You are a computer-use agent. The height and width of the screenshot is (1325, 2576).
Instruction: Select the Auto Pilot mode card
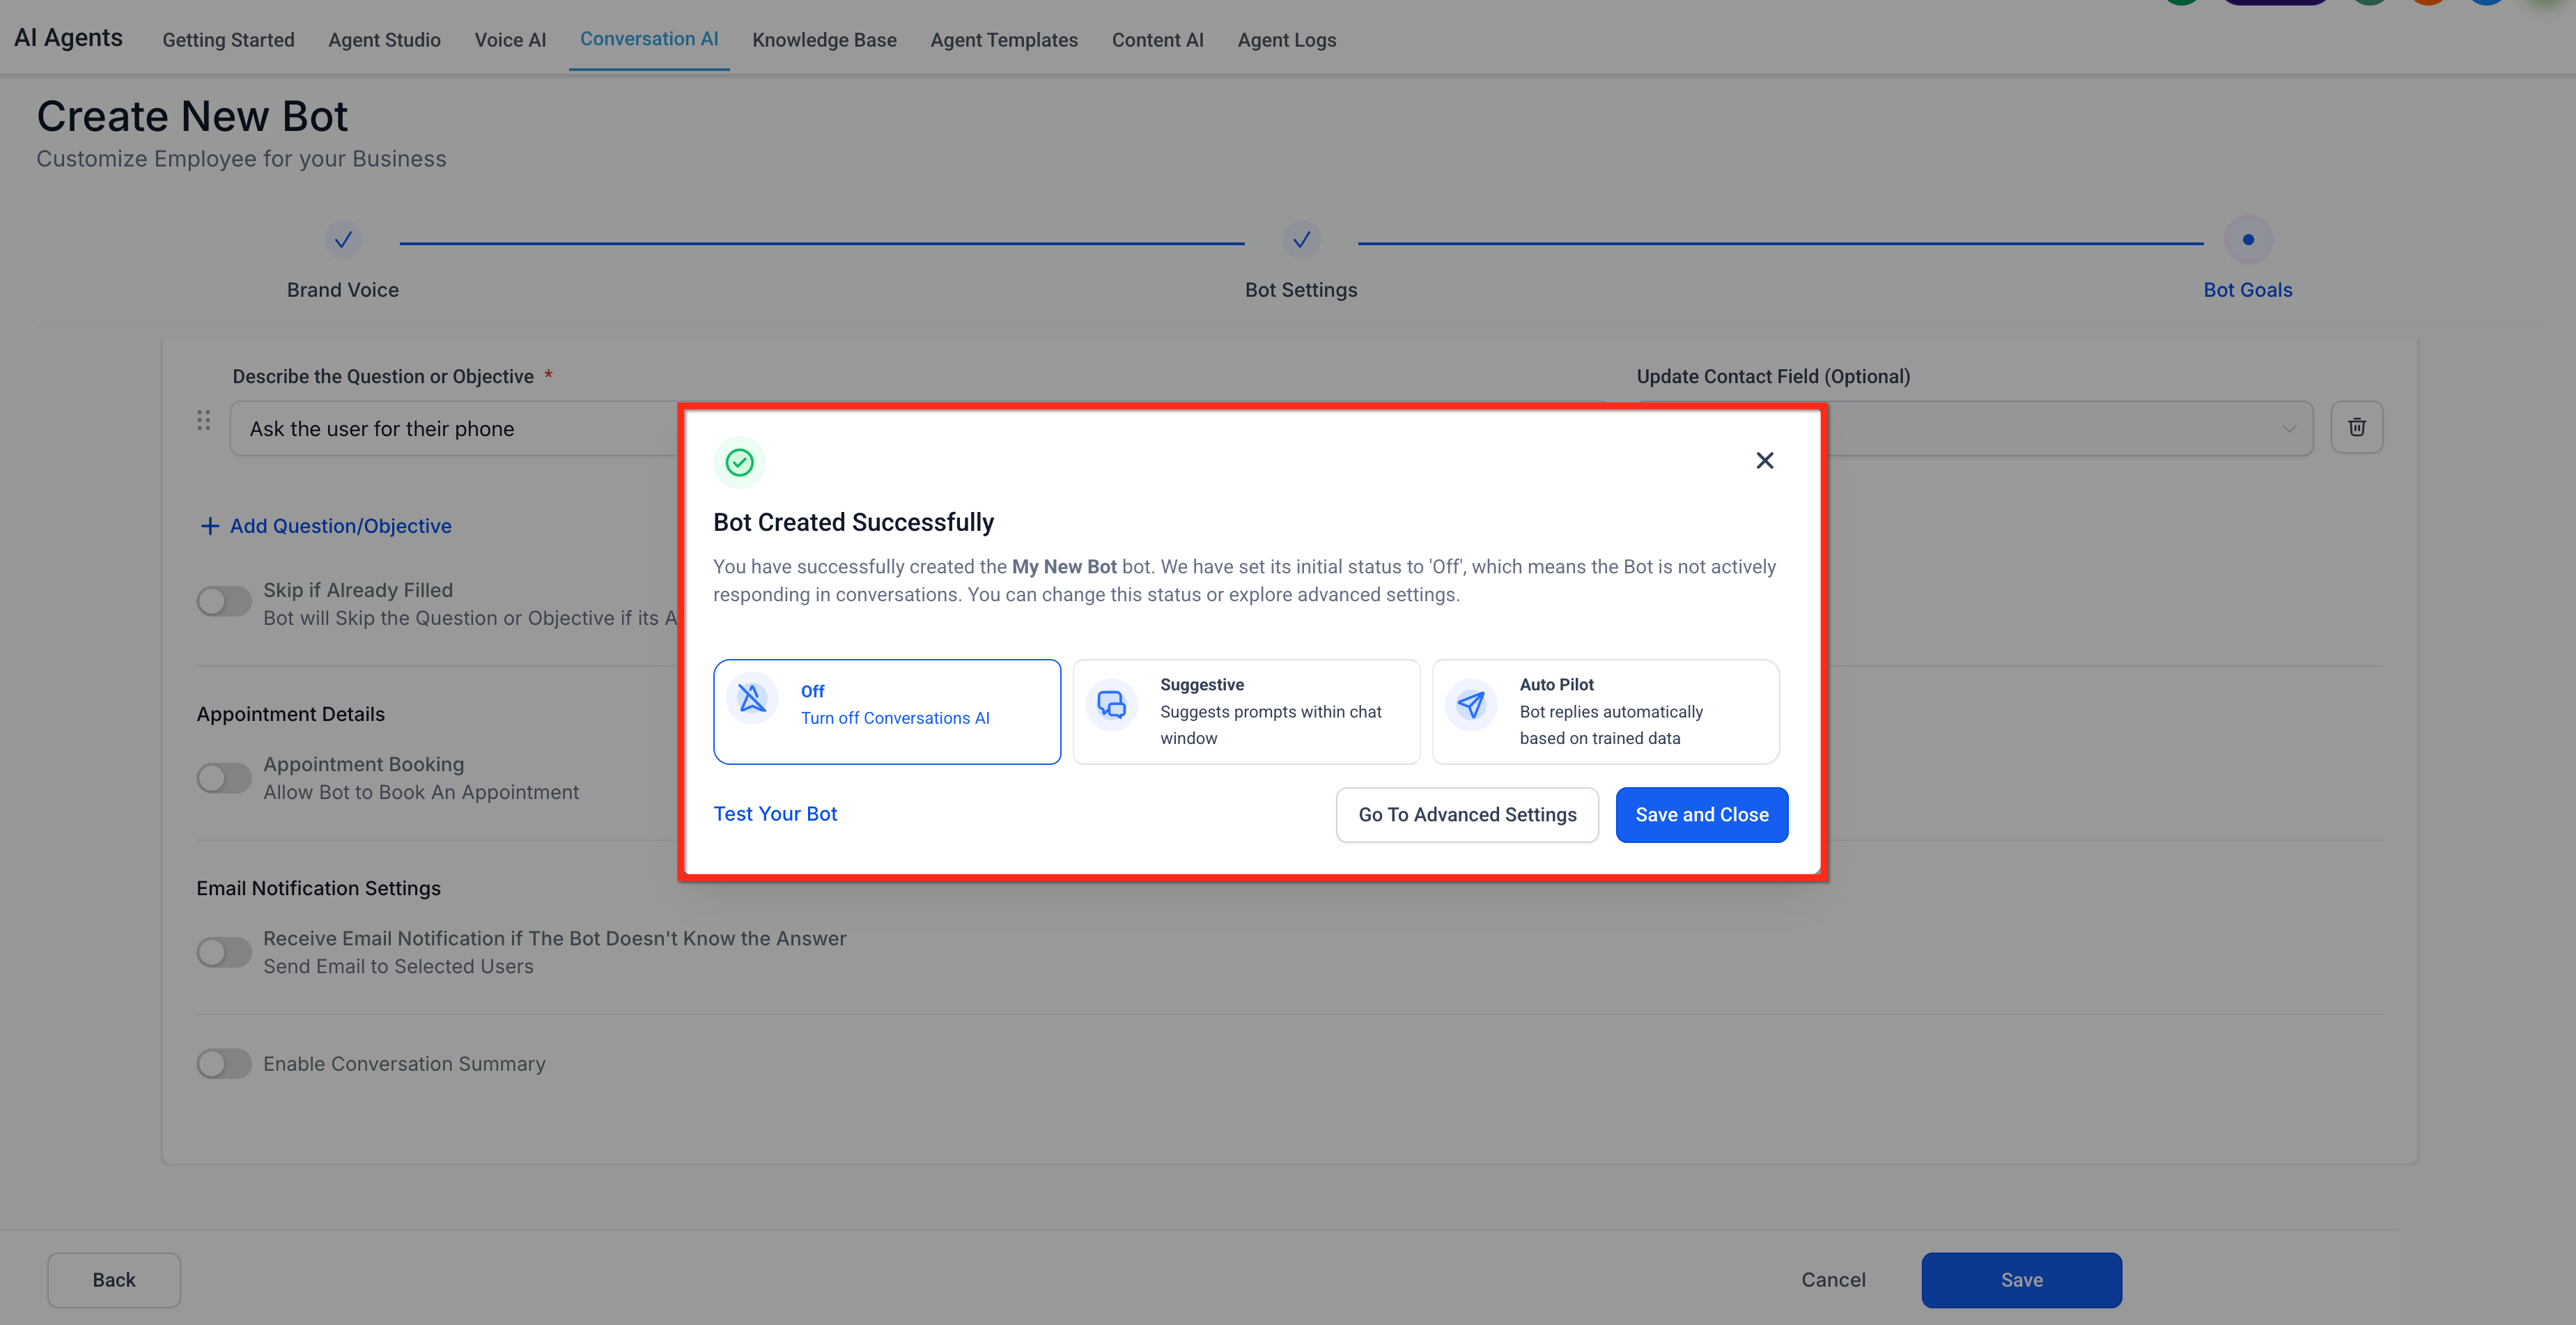(1605, 711)
